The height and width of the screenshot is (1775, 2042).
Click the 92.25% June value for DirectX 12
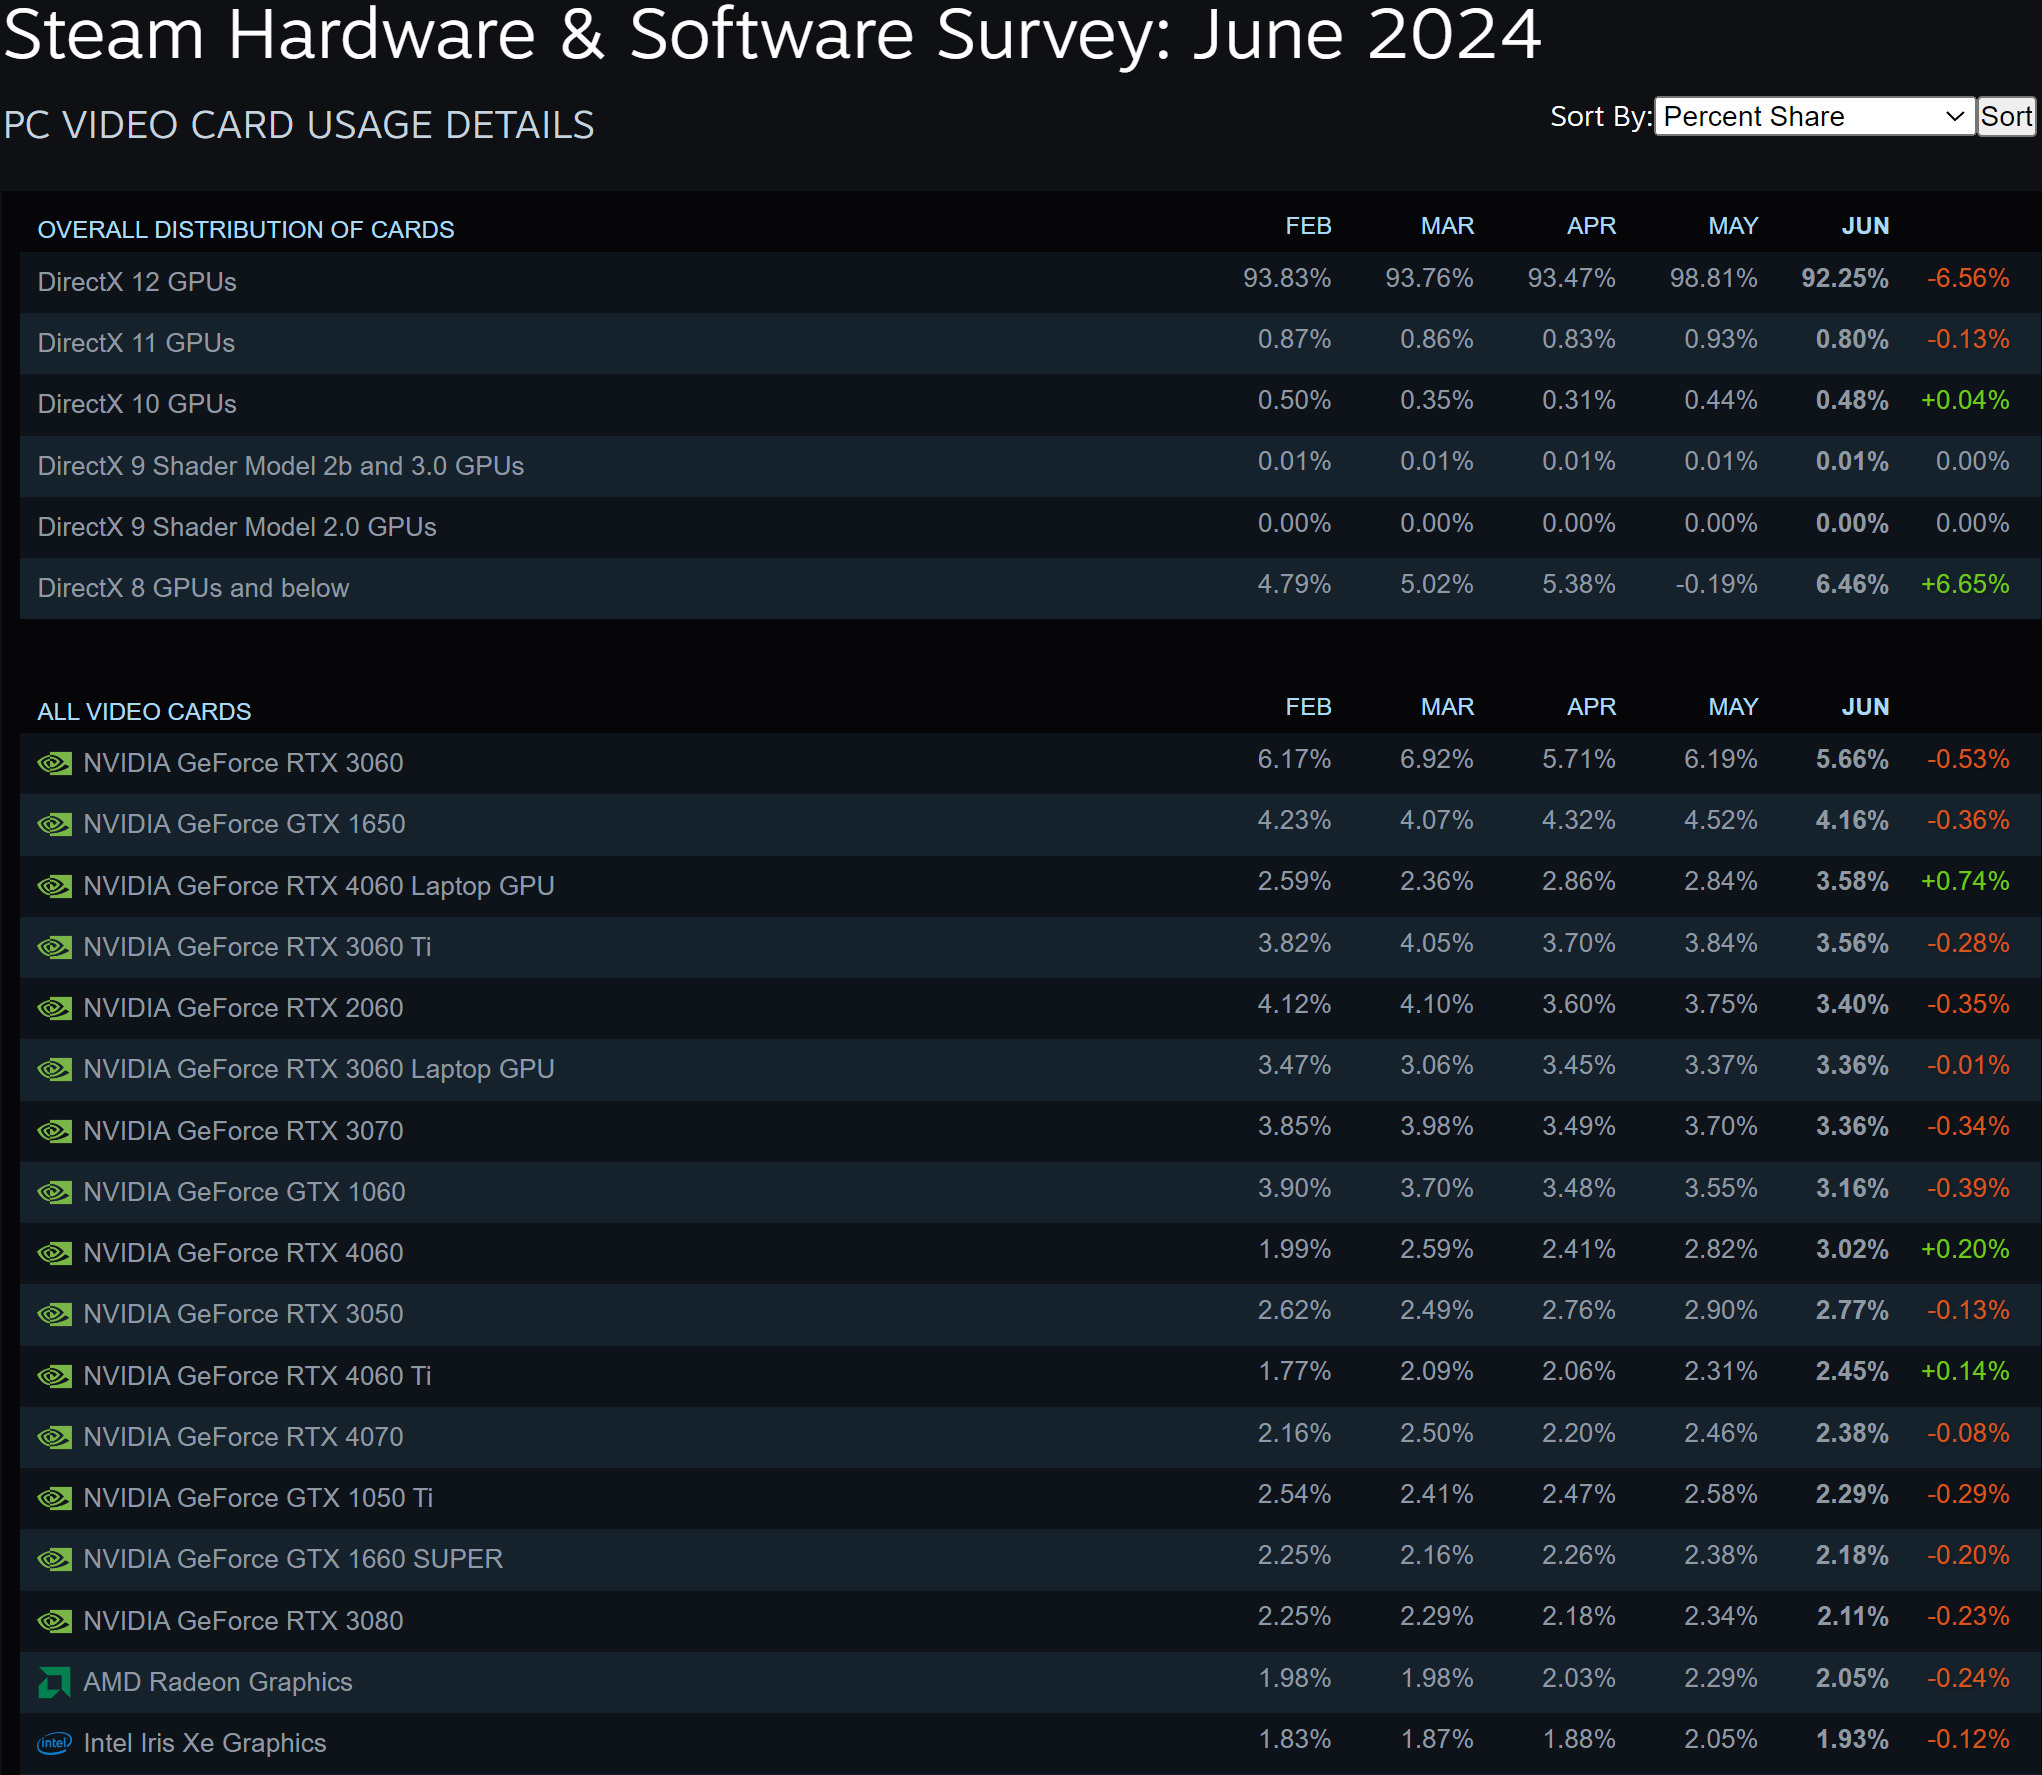1845,278
